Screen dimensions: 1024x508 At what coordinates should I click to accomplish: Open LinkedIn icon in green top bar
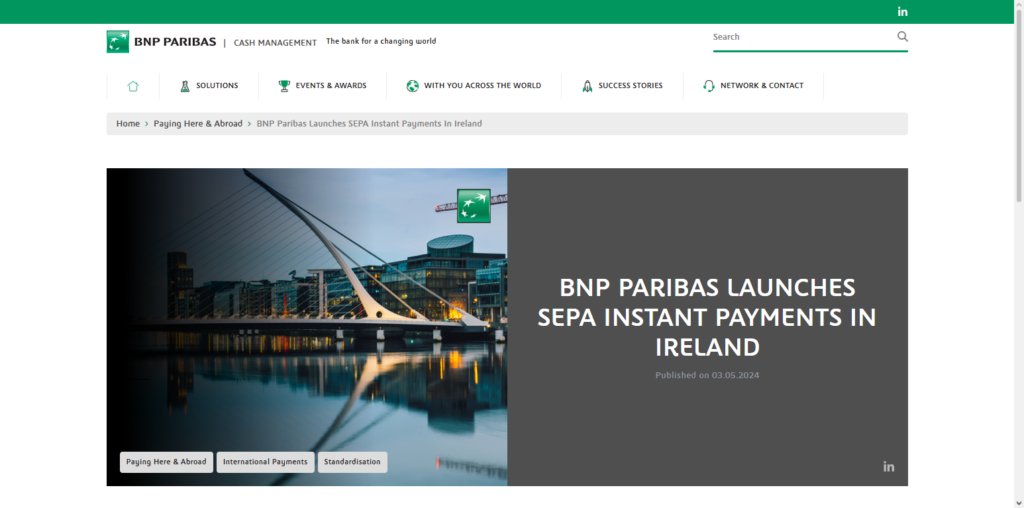[903, 12]
